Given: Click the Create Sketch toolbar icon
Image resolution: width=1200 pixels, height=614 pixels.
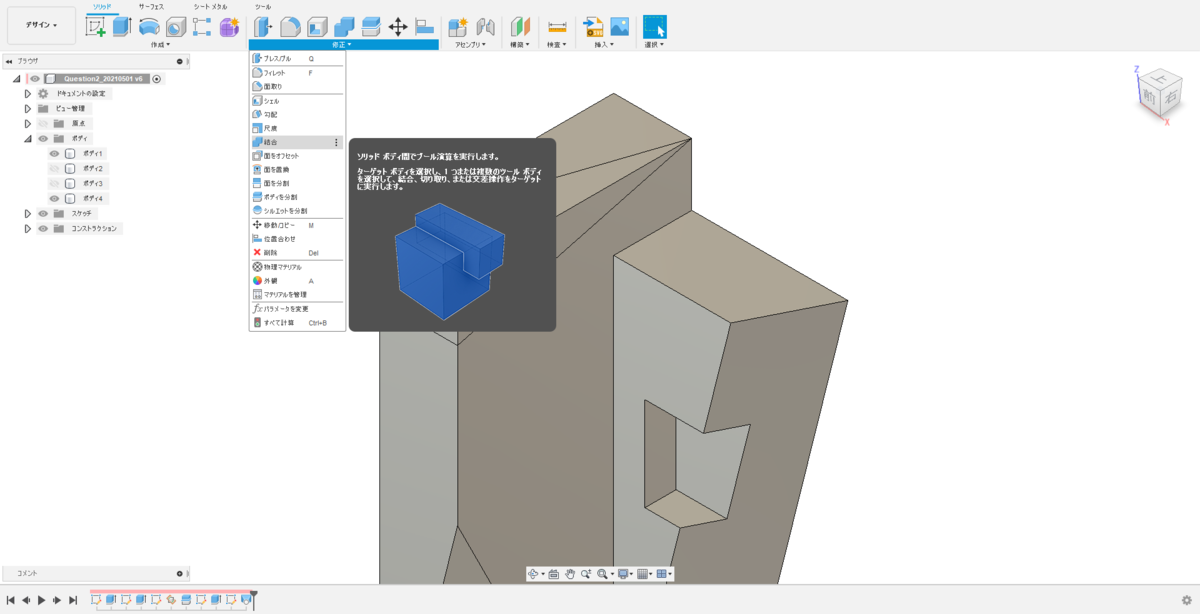Looking at the screenshot, I should [x=96, y=27].
